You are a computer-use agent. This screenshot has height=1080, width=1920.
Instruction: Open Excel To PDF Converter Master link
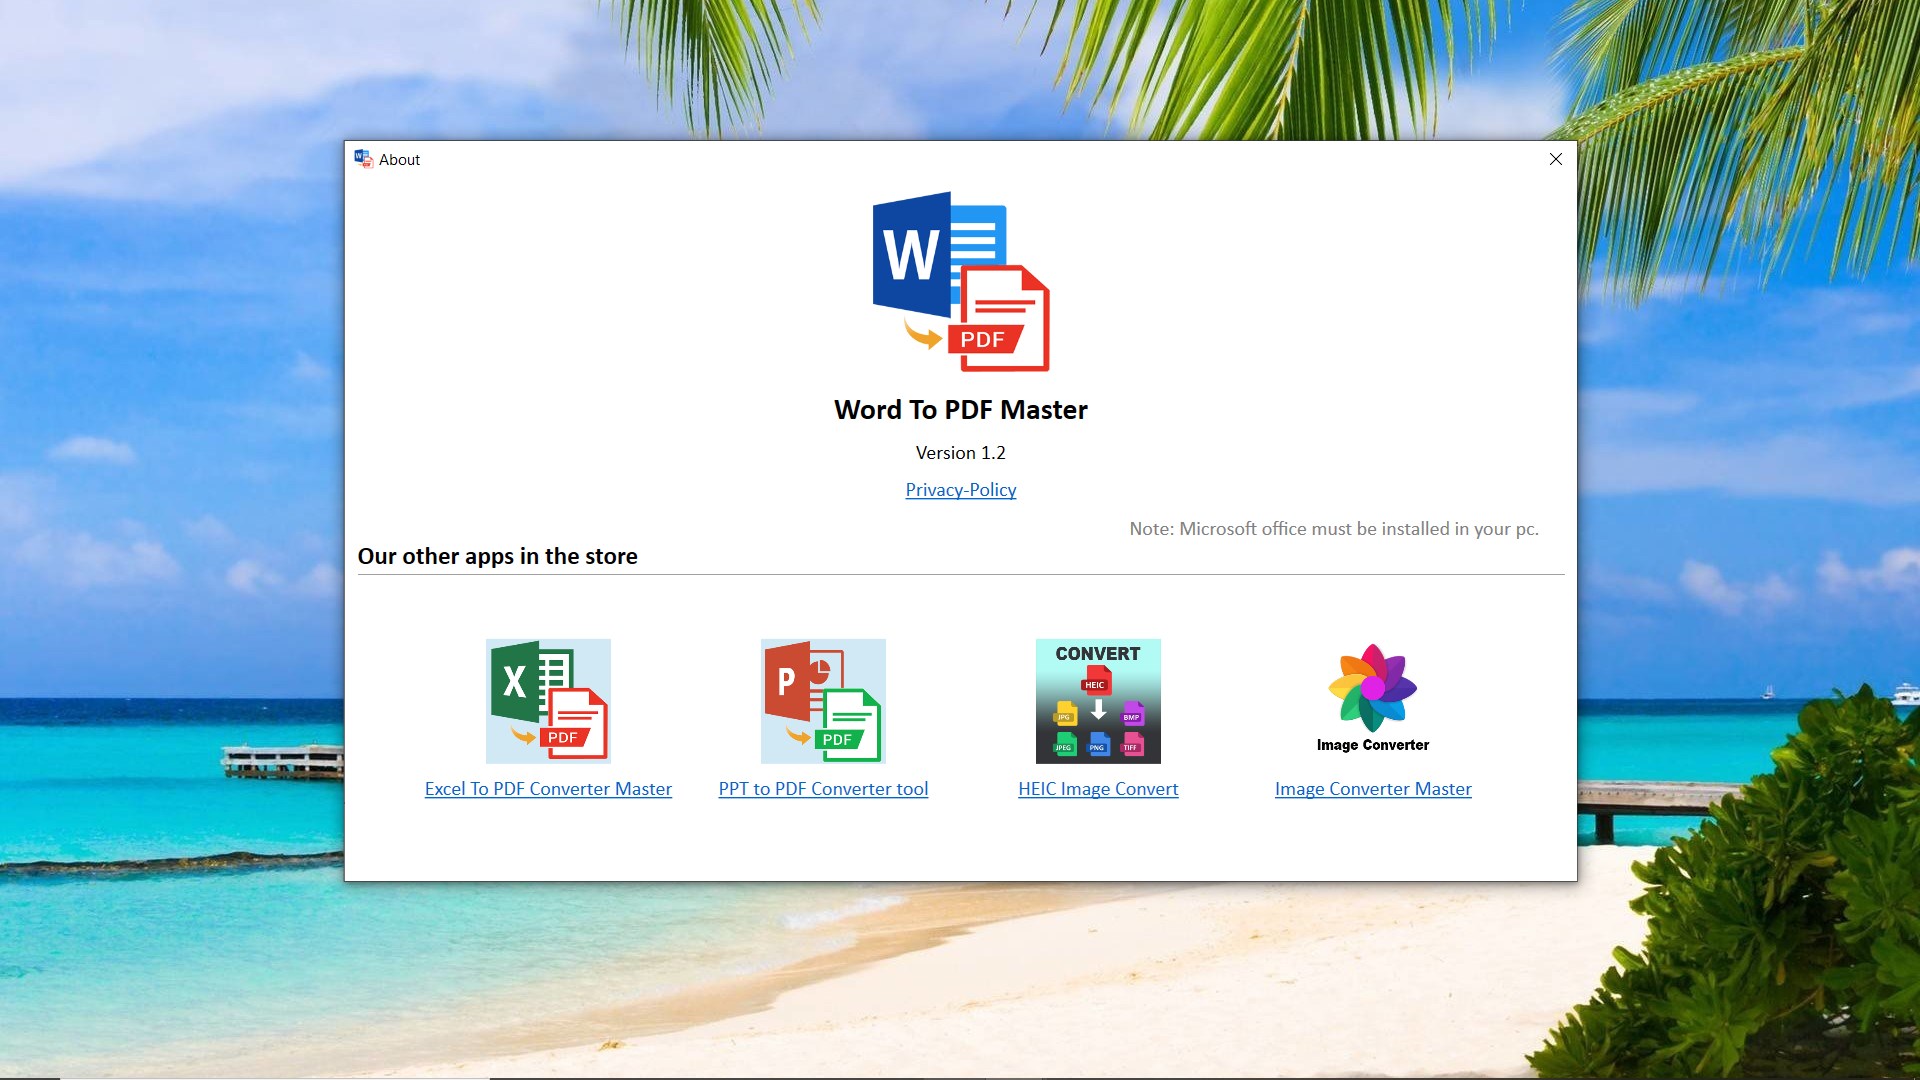pos(548,789)
